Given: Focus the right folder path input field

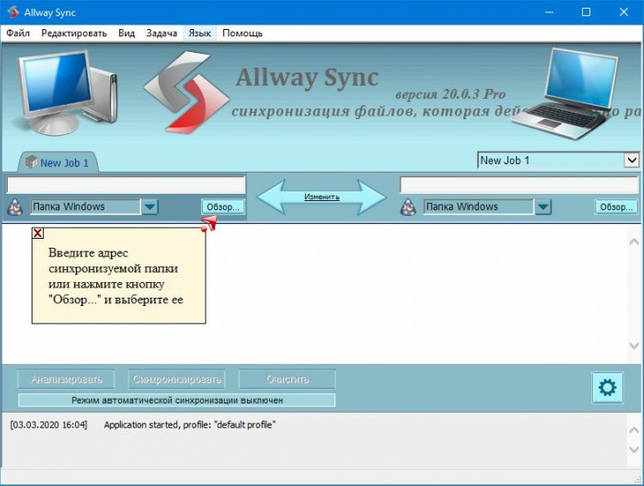Looking at the screenshot, I should coord(519,185).
